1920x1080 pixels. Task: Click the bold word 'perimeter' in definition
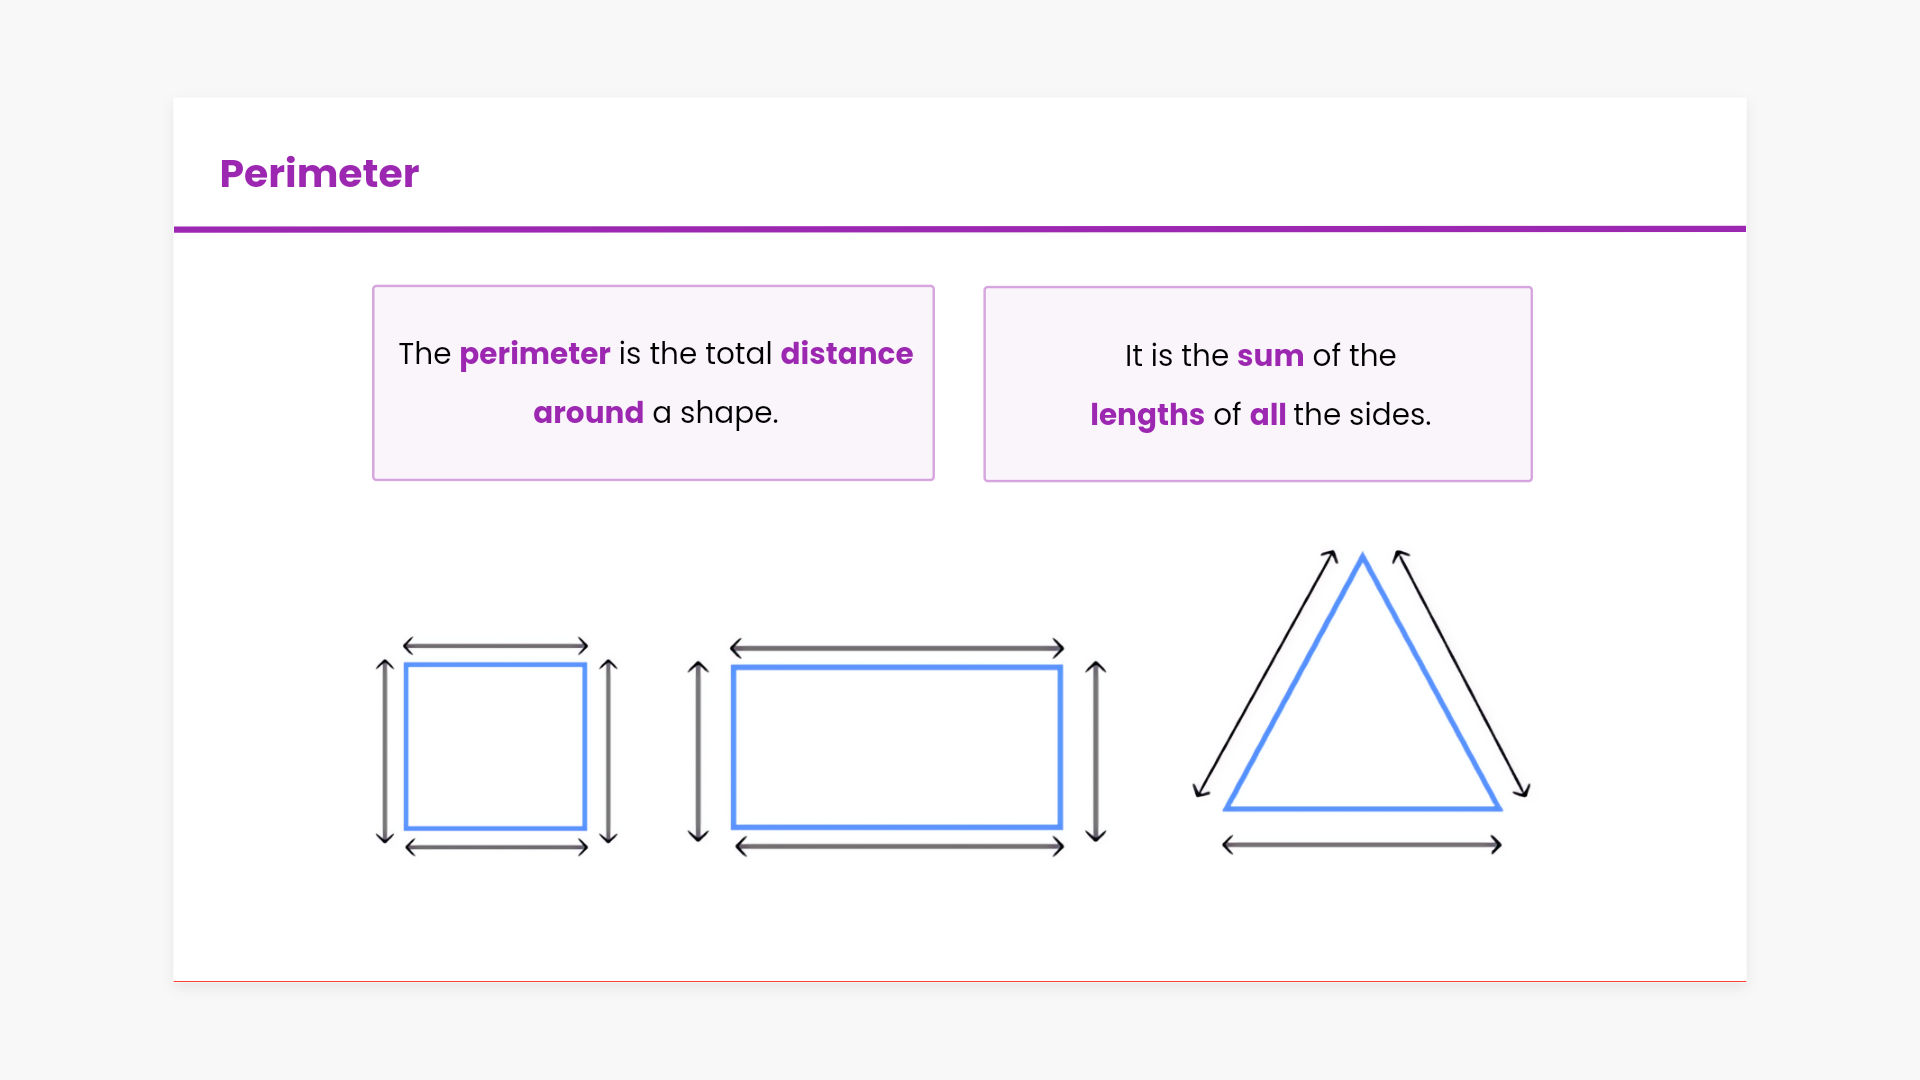[534, 354]
